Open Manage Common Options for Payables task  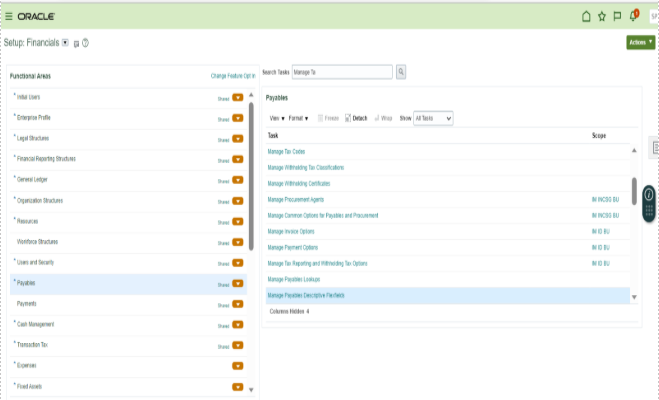point(323,216)
